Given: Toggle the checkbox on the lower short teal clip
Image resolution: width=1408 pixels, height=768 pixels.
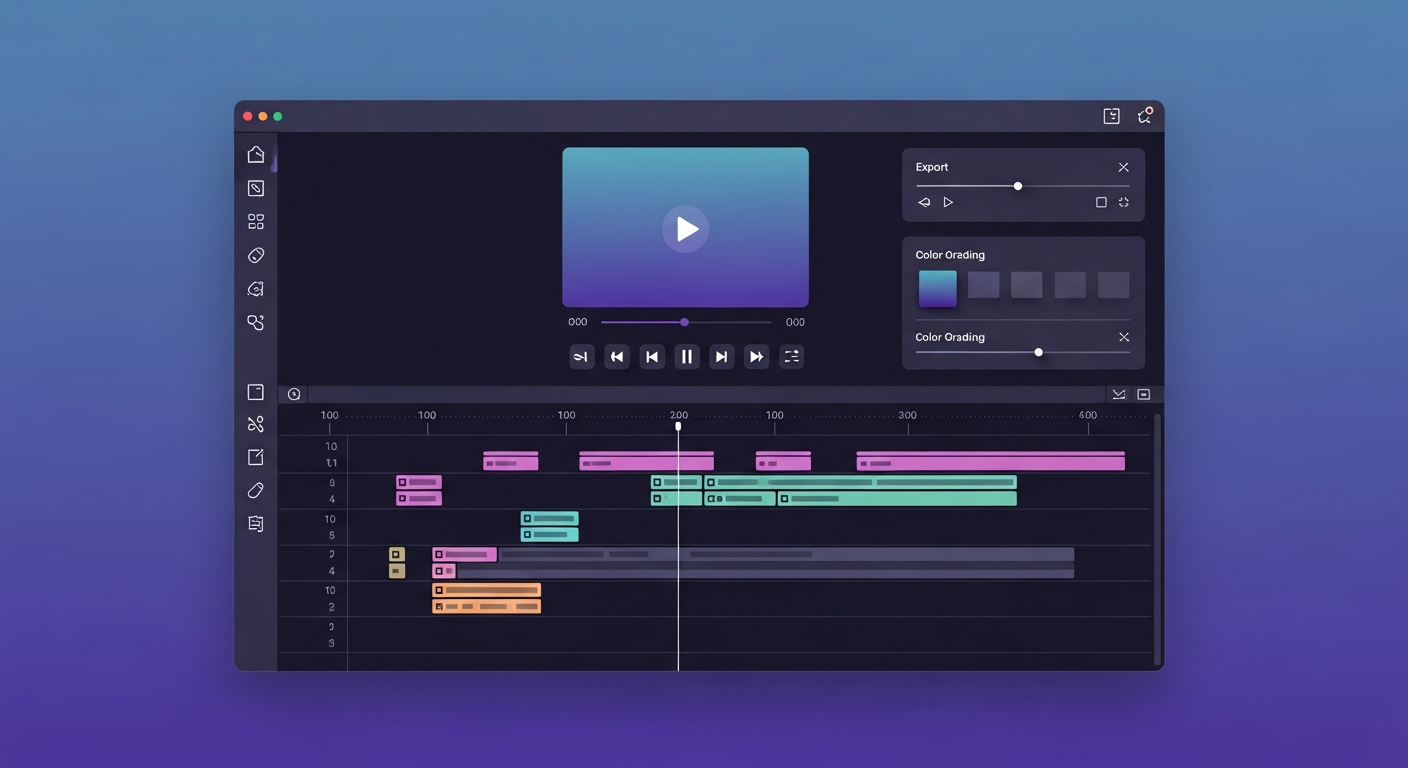Looking at the screenshot, I should 527,535.
